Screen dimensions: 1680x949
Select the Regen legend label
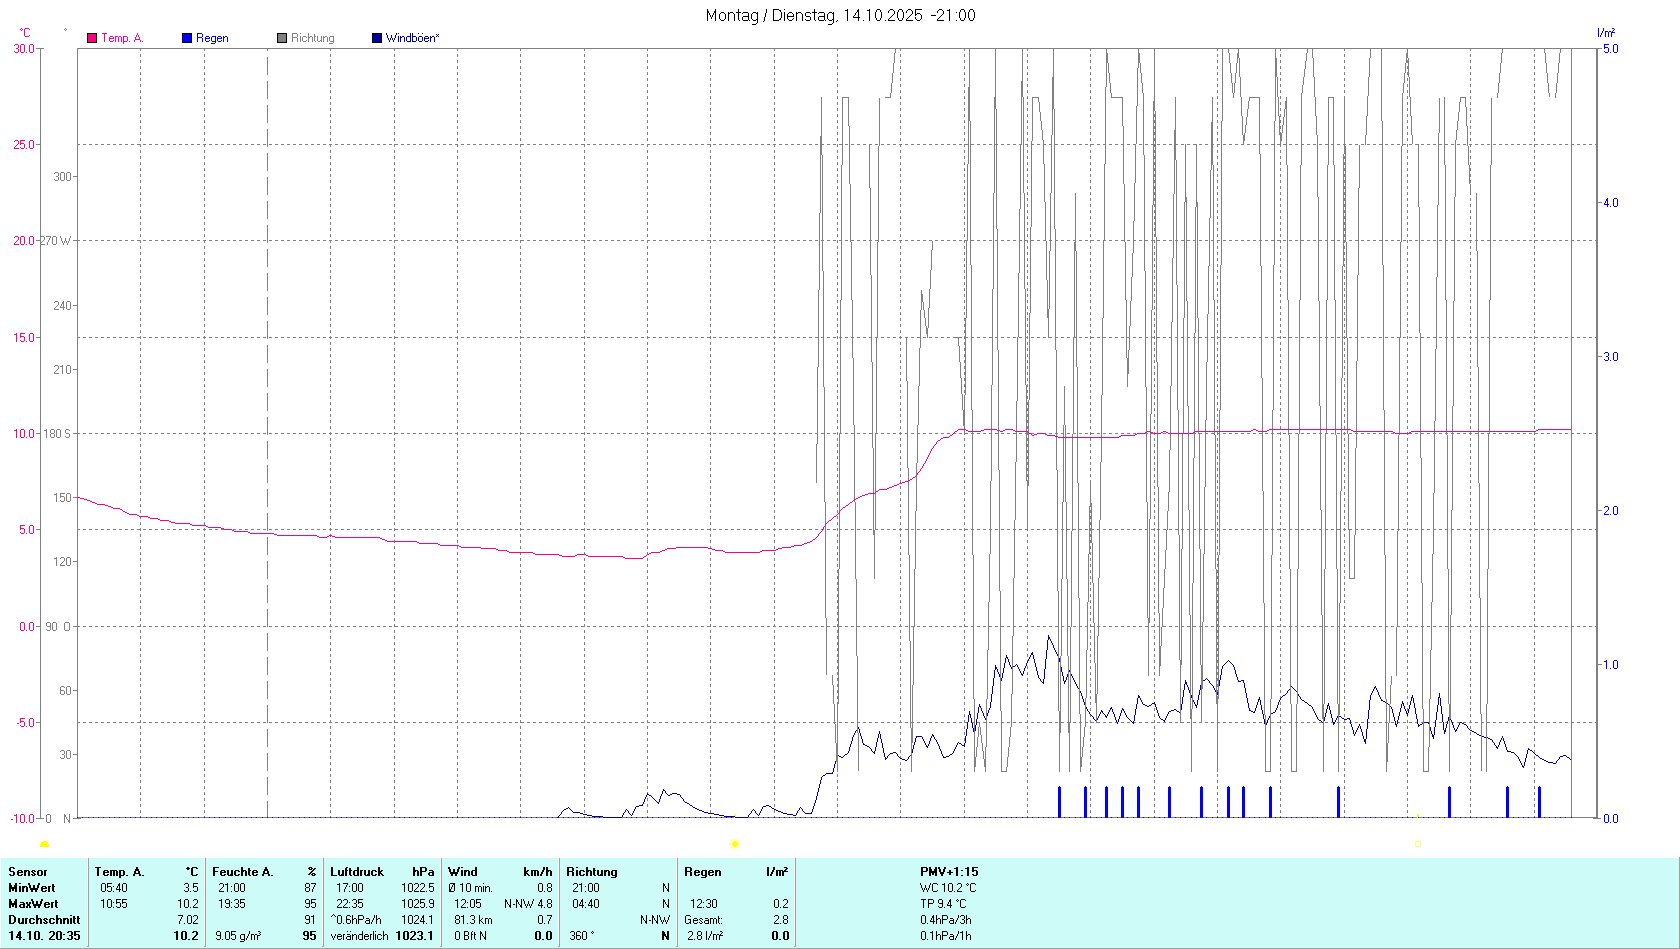(212, 38)
